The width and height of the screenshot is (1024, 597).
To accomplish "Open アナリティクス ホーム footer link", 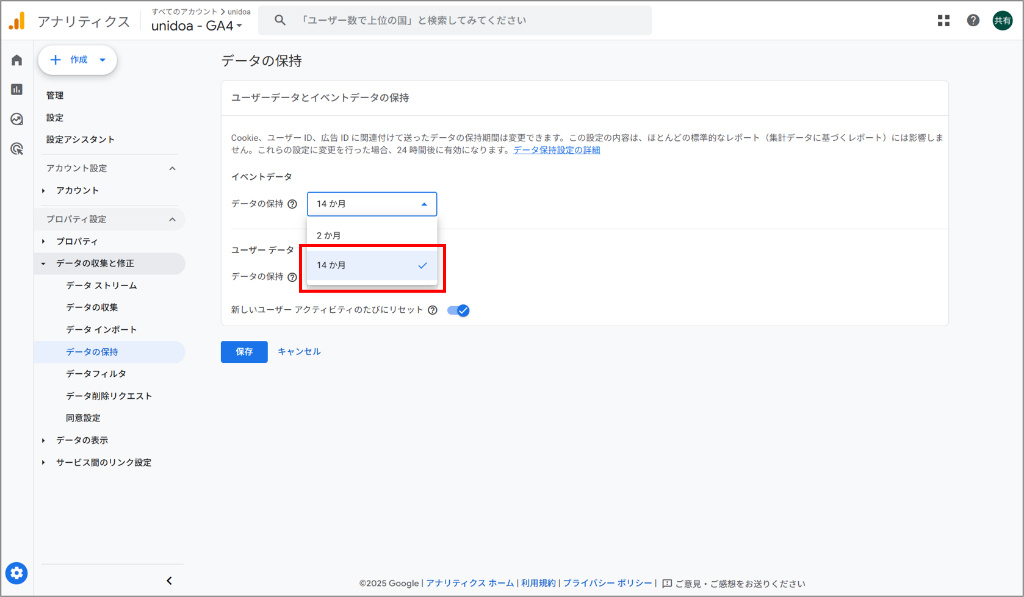I will (x=470, y=583).
